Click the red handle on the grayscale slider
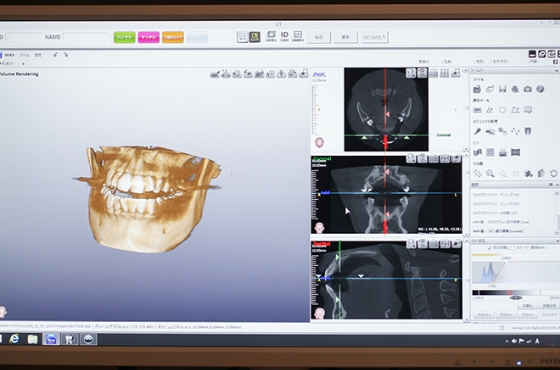 point(509,292)
